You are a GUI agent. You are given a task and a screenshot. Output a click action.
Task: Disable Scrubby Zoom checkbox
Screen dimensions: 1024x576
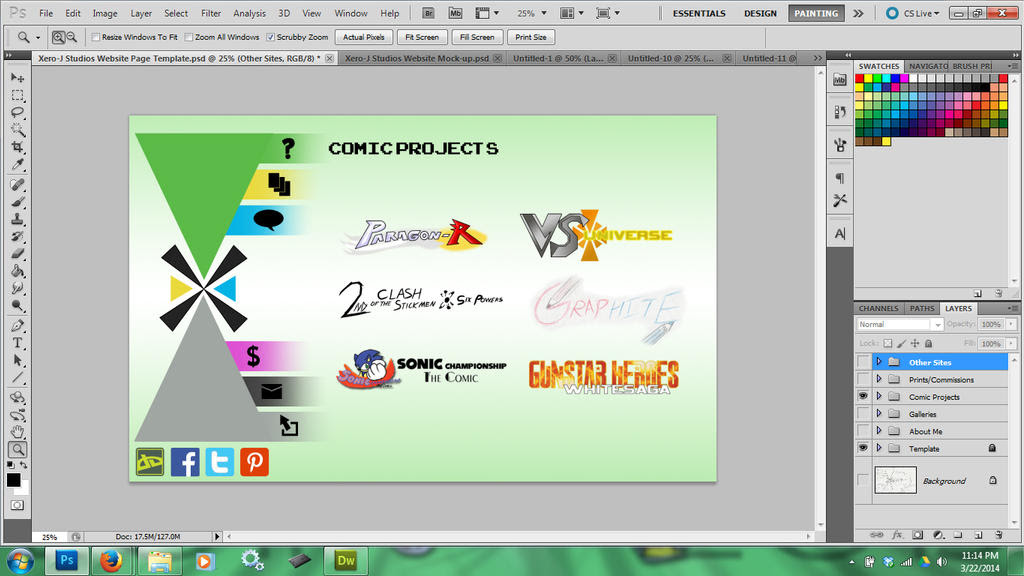[x=270, y=37]
